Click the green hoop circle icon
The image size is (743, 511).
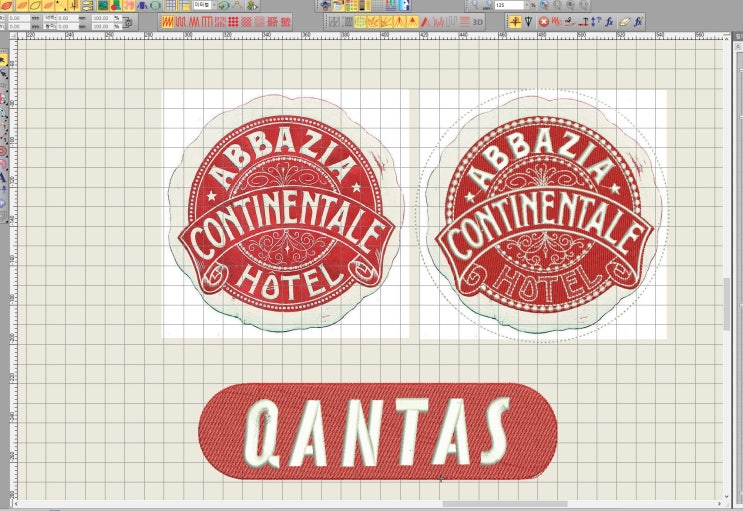coord(155,6)
